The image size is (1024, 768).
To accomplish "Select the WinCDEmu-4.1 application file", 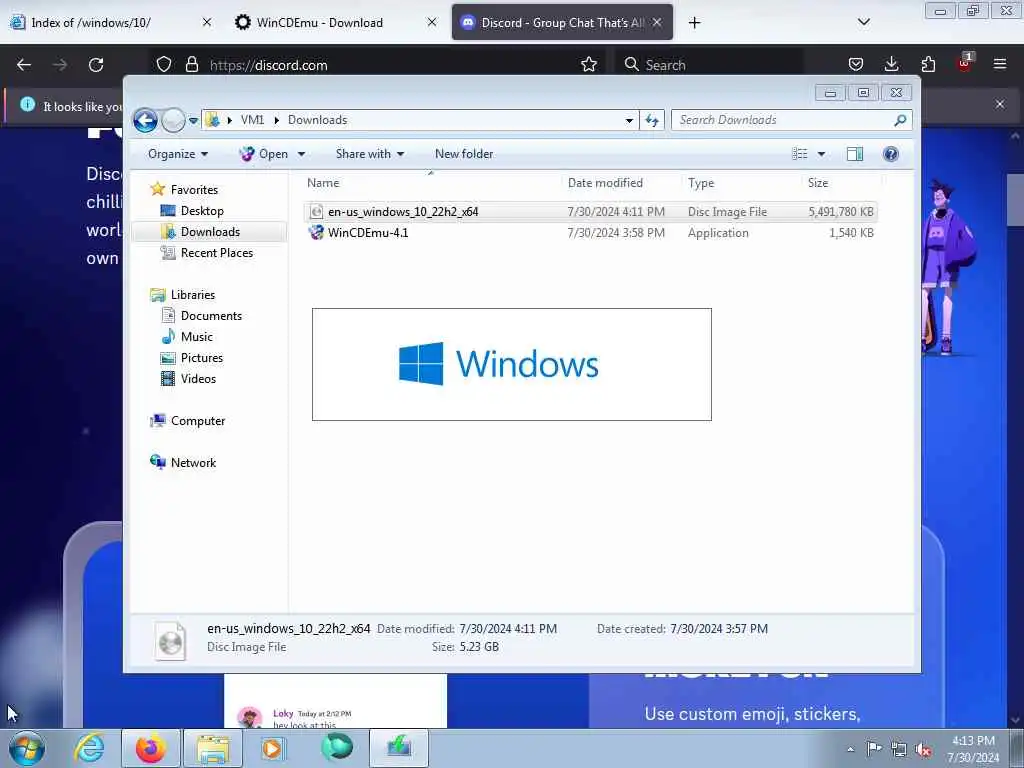I will [590, 232].
